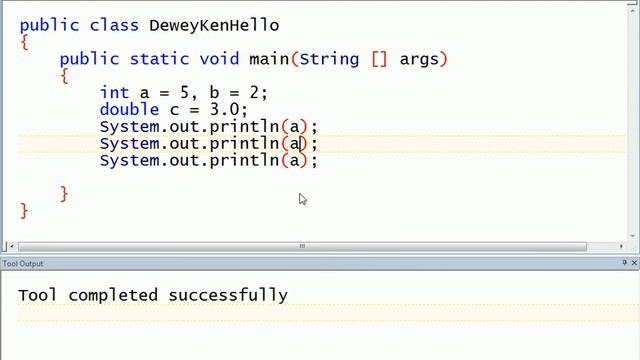Image resolution: width=640 pixels, height=360 pixels.
Task: Click the opening brace after class declaration
Action: click(x=24, y=42)
